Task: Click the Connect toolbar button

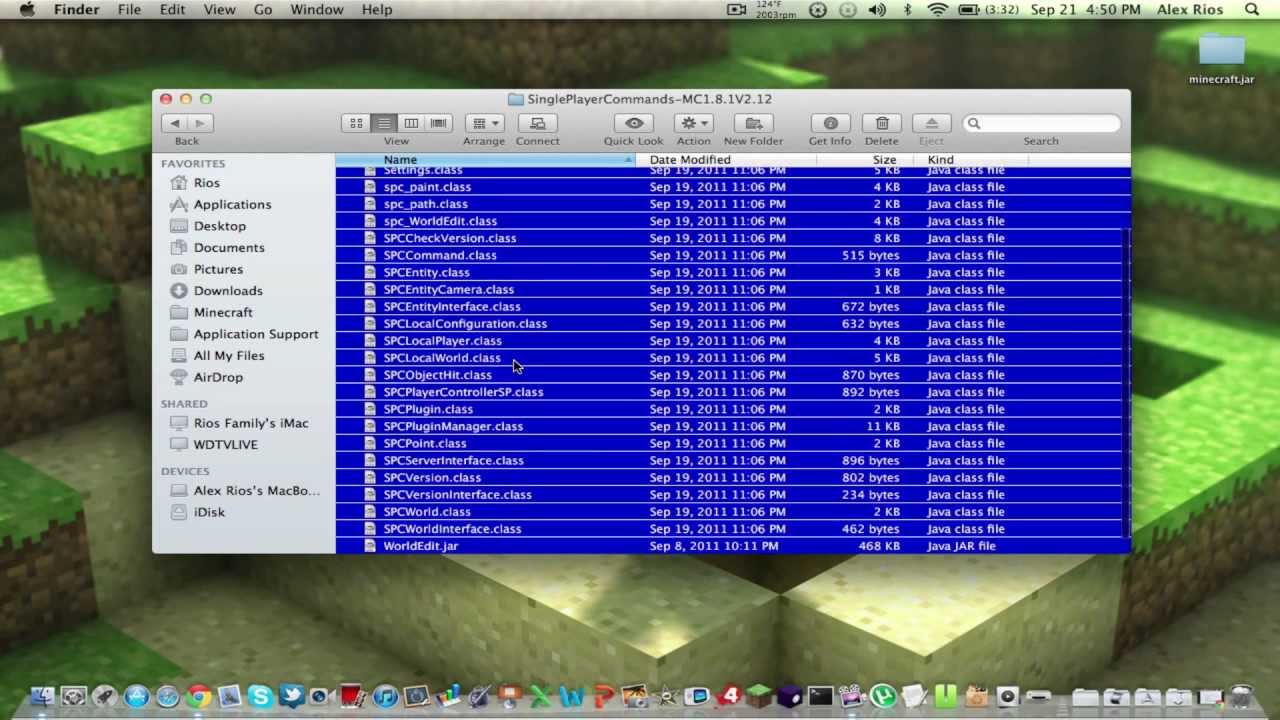Action: 538,123
